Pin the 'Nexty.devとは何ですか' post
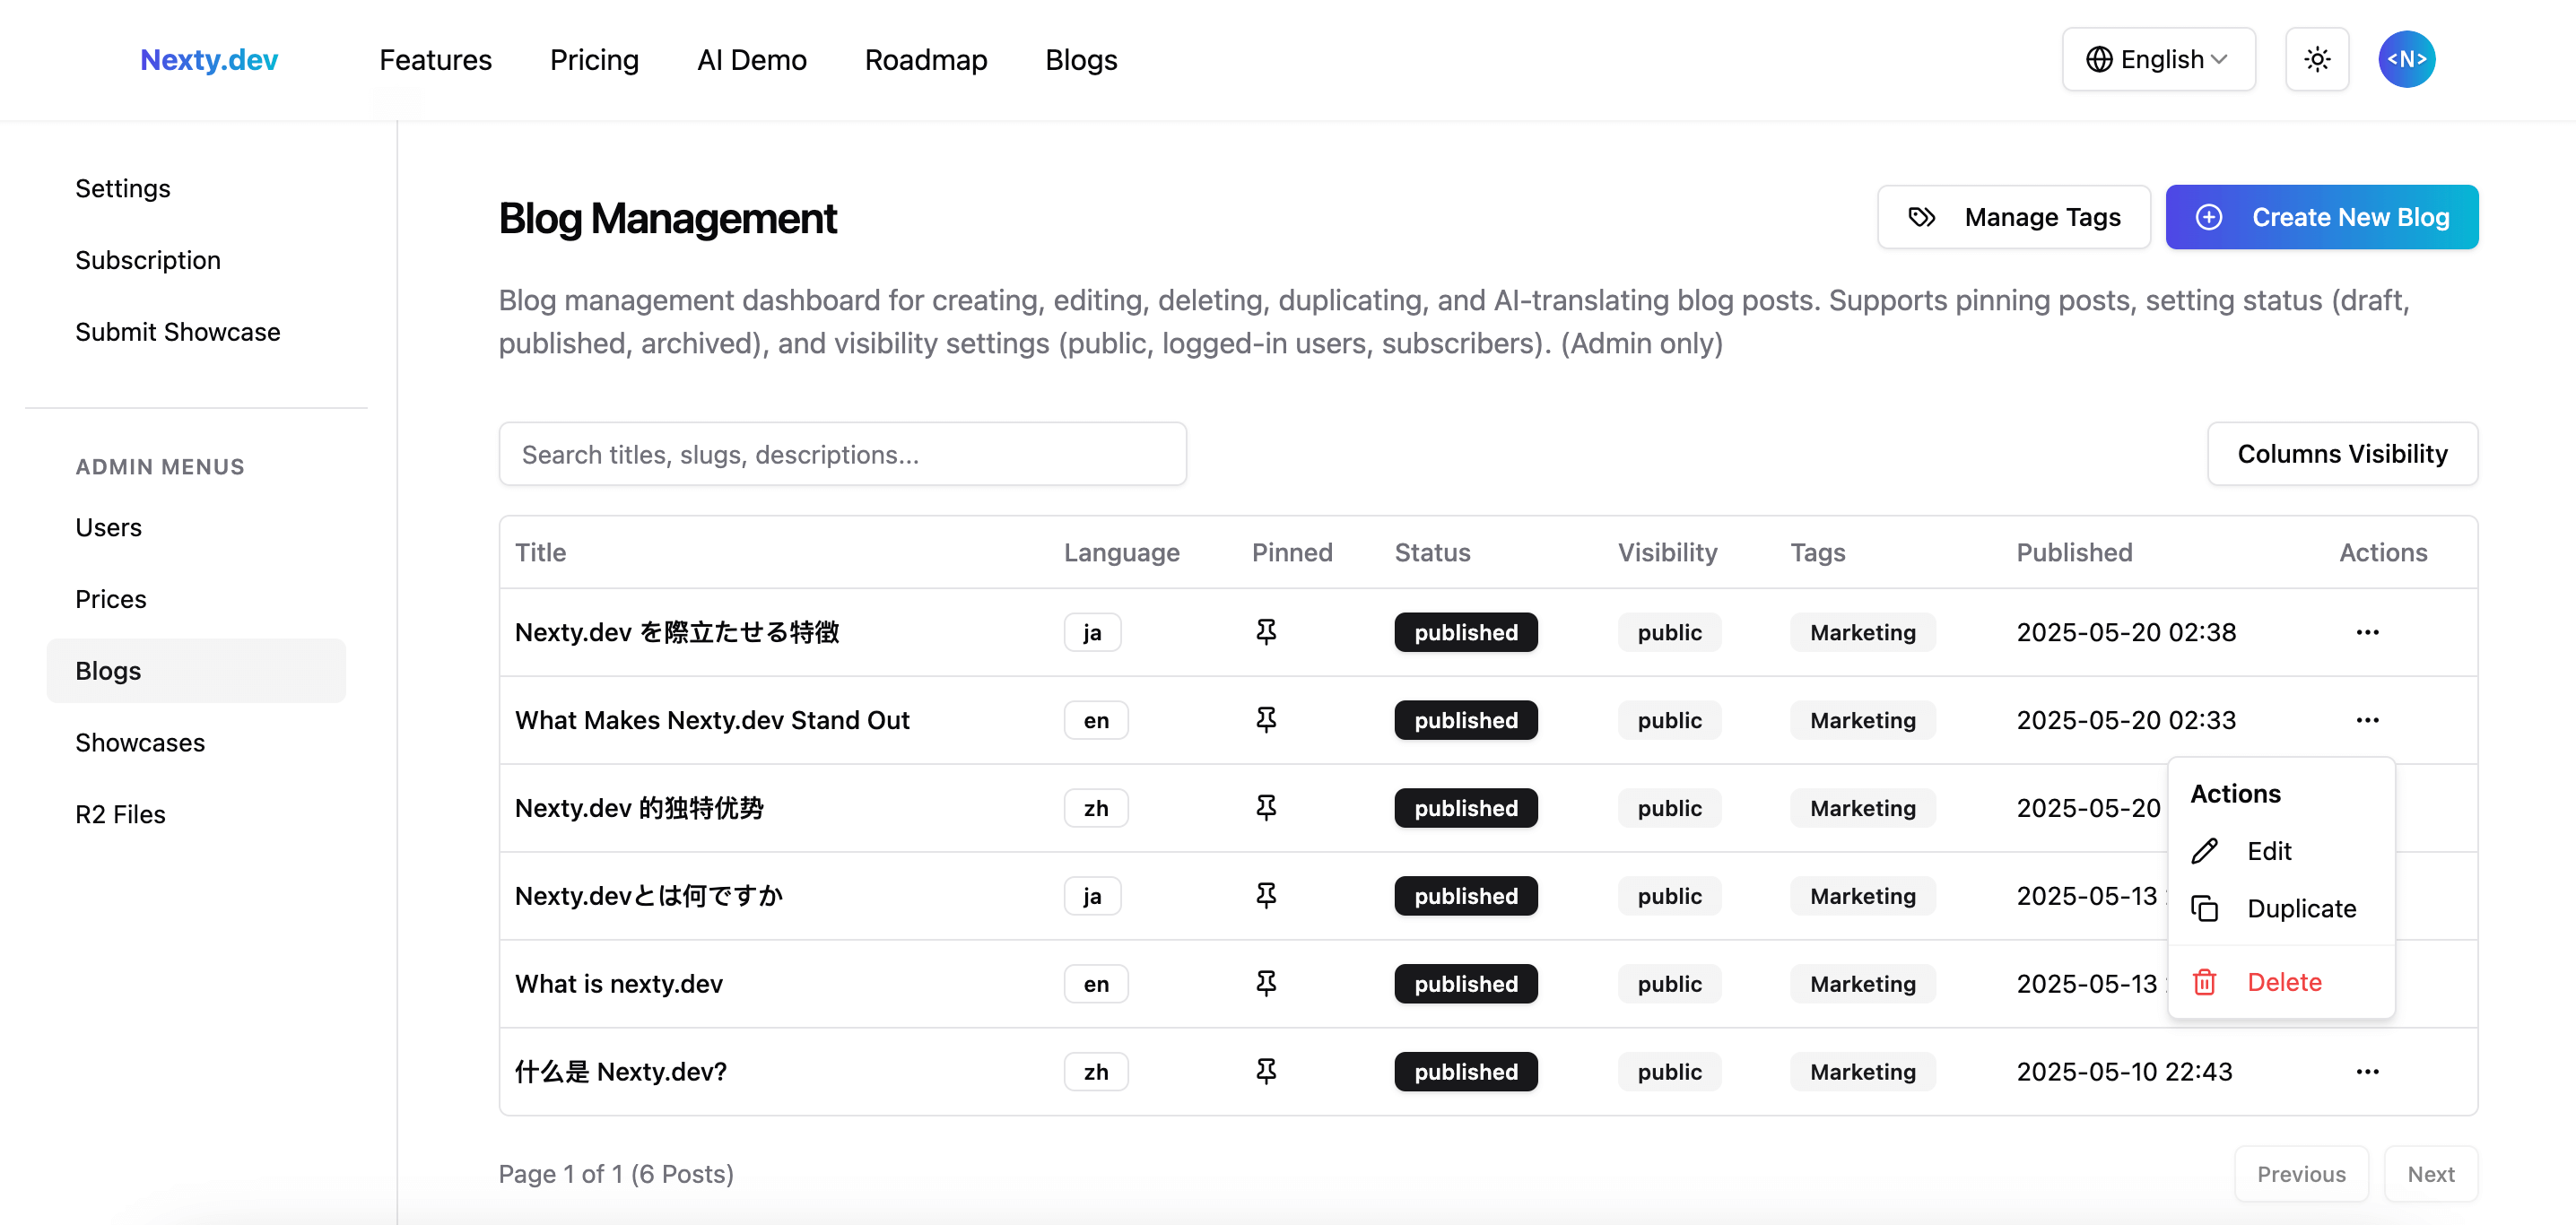Viewport: 2576px width, 1225px height. point(1265,896)
